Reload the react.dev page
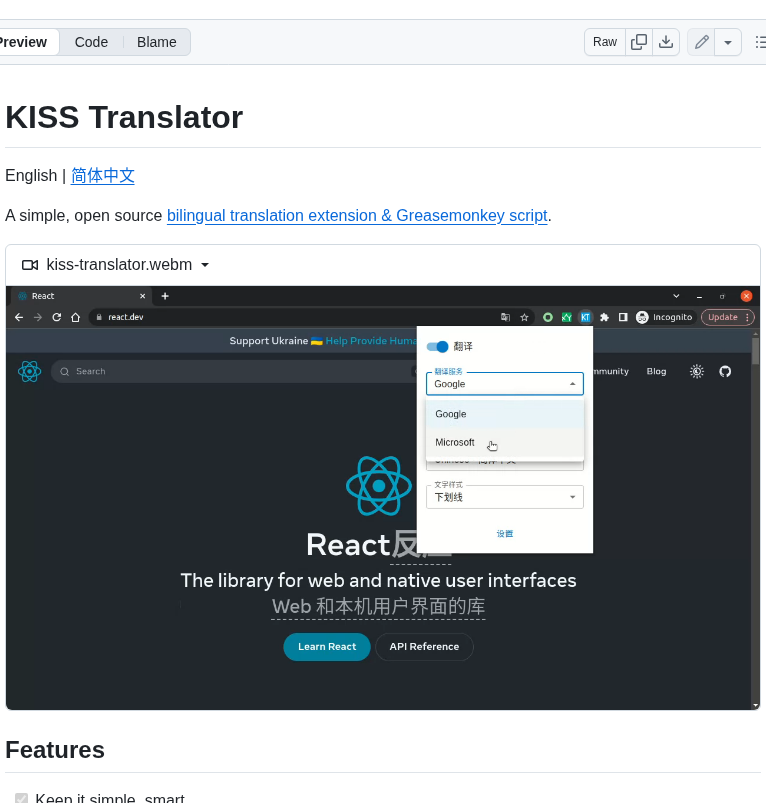766x803 pixels. point(57,318)
